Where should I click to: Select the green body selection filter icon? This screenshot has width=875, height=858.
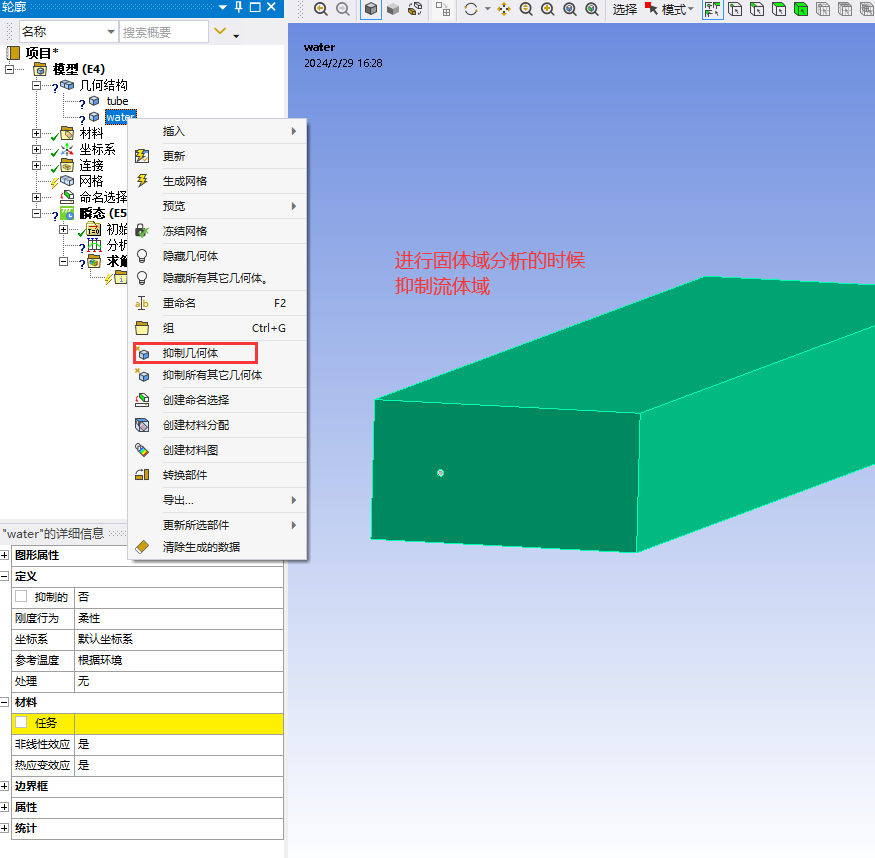pyautogui.click(x=801, y=10)
